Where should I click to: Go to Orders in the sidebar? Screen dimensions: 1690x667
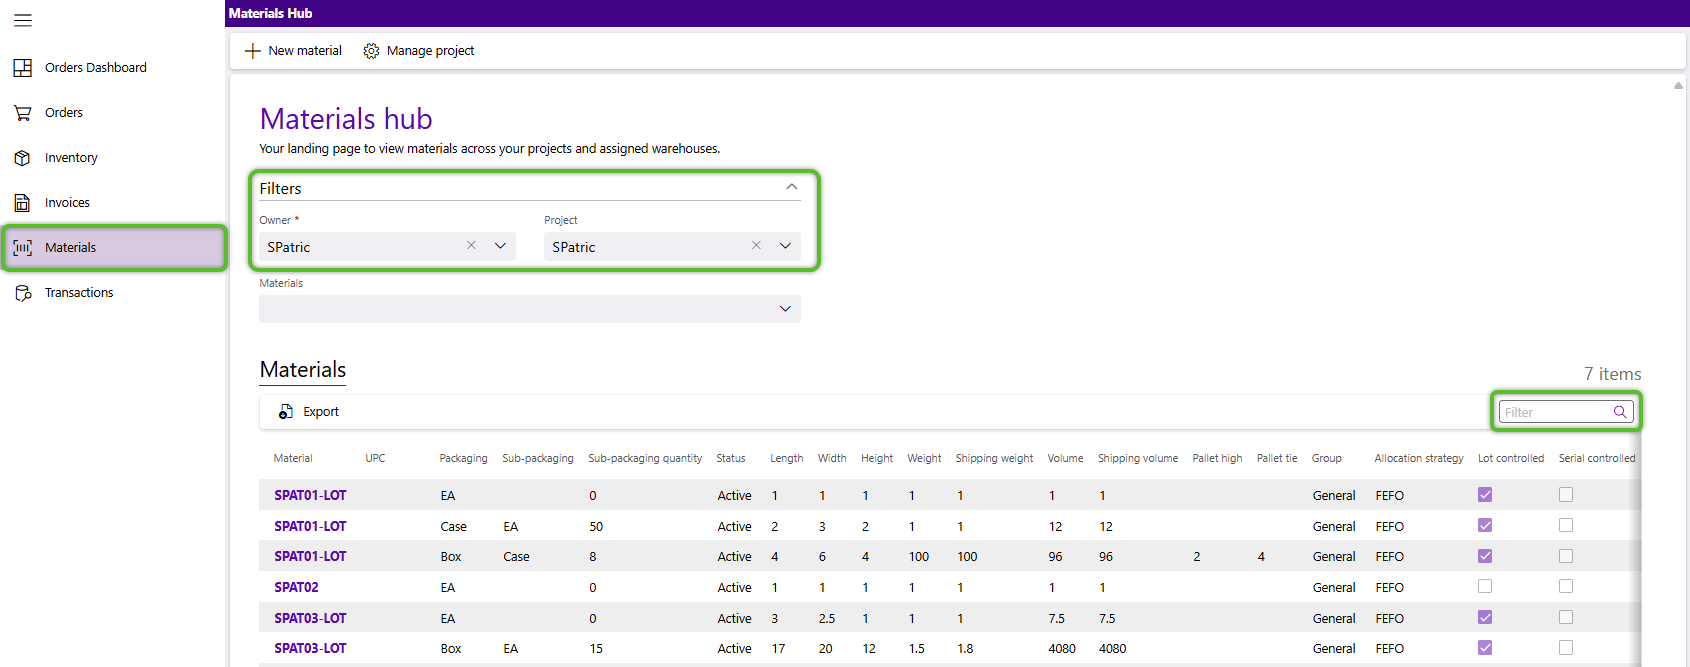tap(64, 113)
